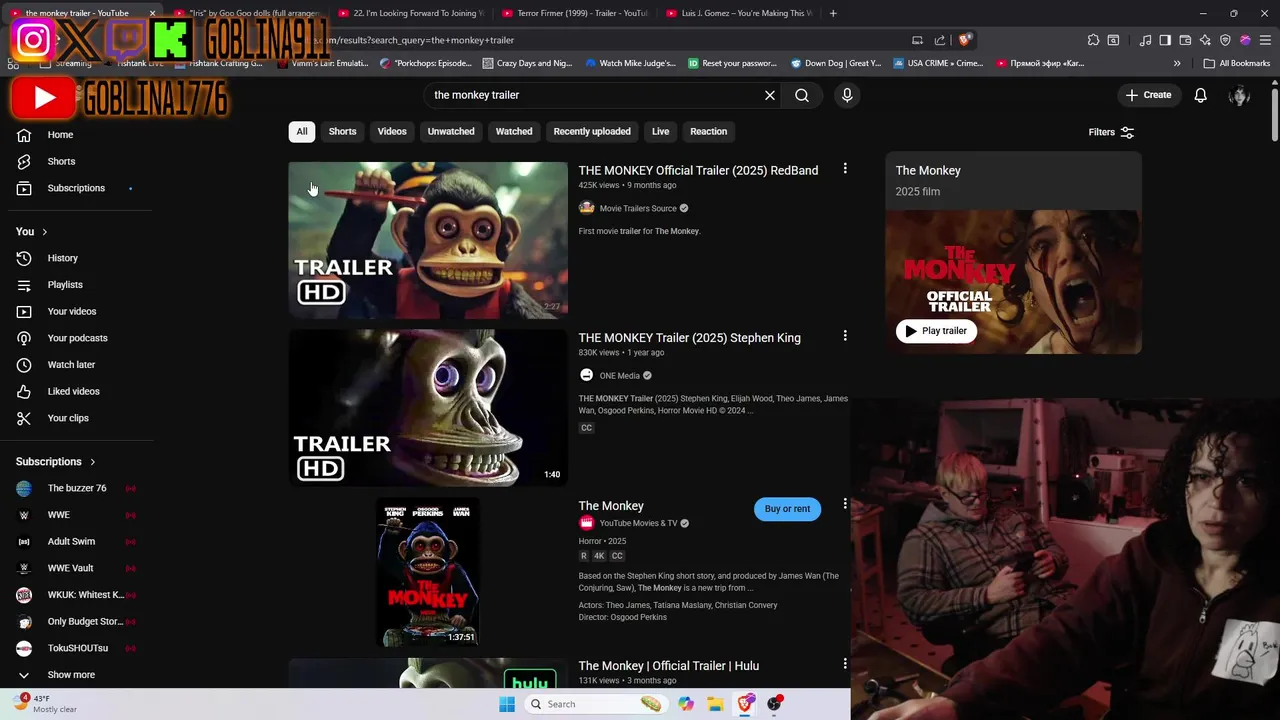The width and height of the screenshot is (1280, 720).
Task: Filter results by Reaction chip
Action: (x=708, y=131)
